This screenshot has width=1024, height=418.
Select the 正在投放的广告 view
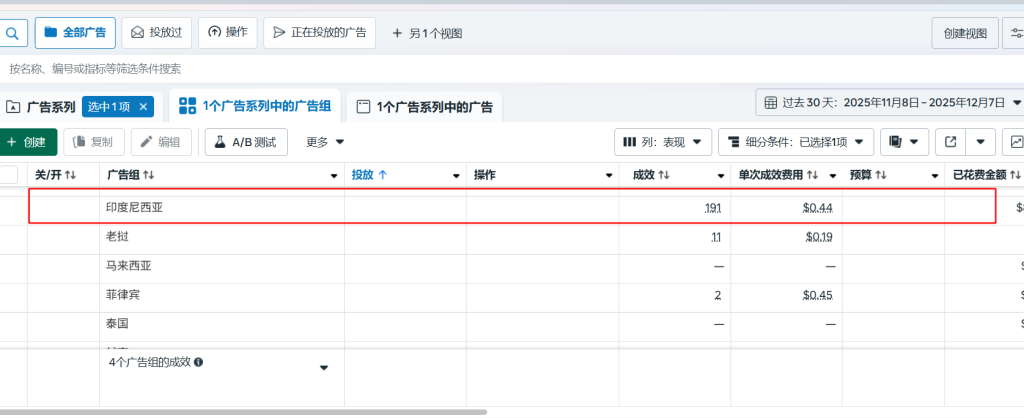319,33
